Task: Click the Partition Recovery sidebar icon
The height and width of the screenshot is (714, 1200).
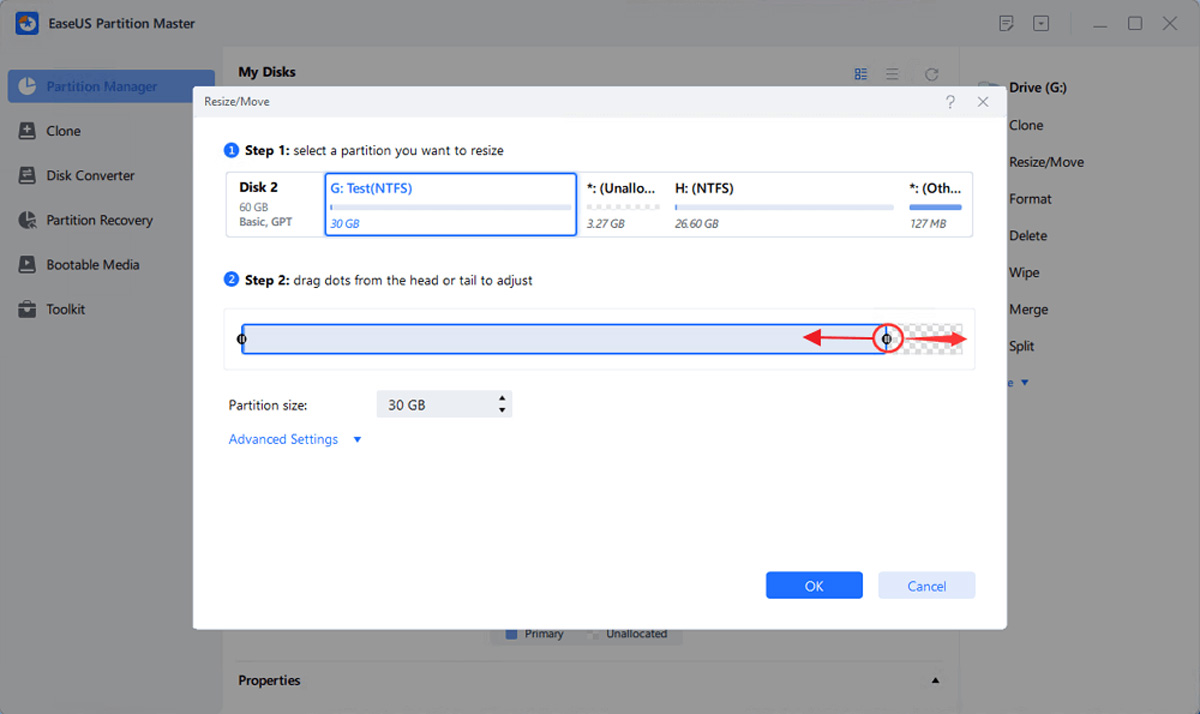Action: tap(27, 220)
